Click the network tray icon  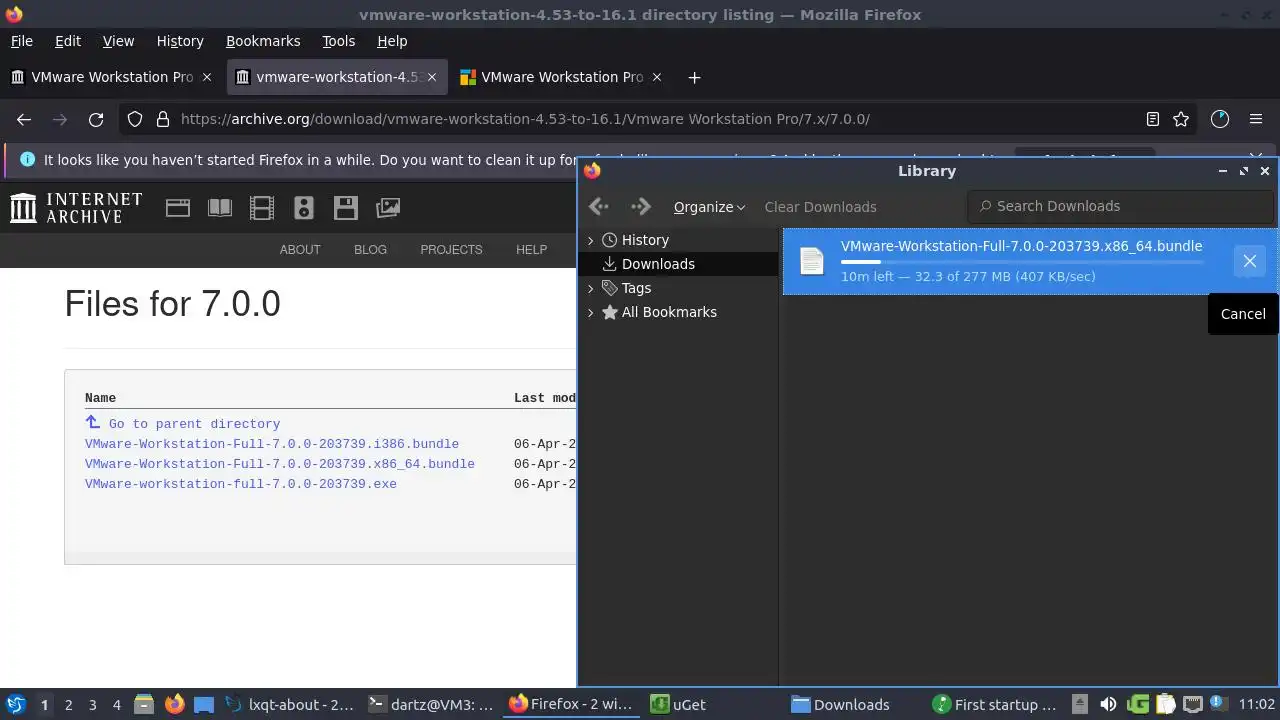1192,704
